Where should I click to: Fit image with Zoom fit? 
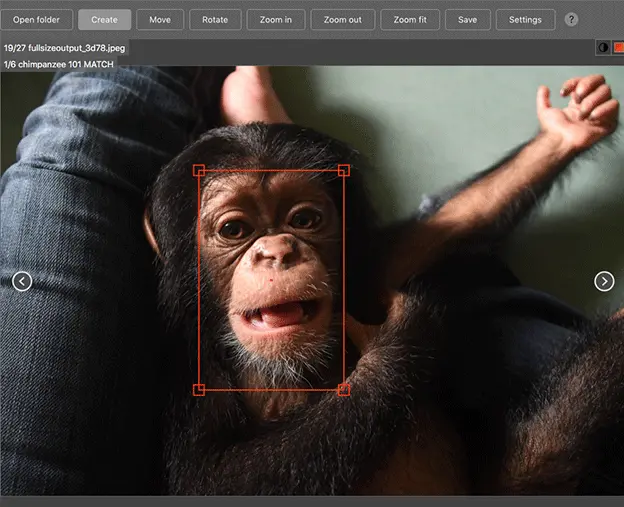[x=410, y=20]
